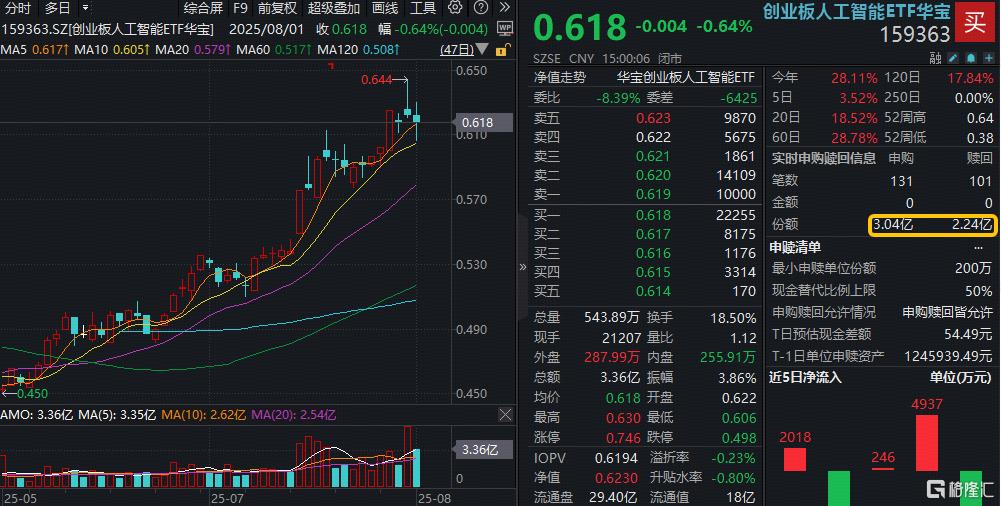
Task: Collapse the quote side panel arrow
Action: 523,267
